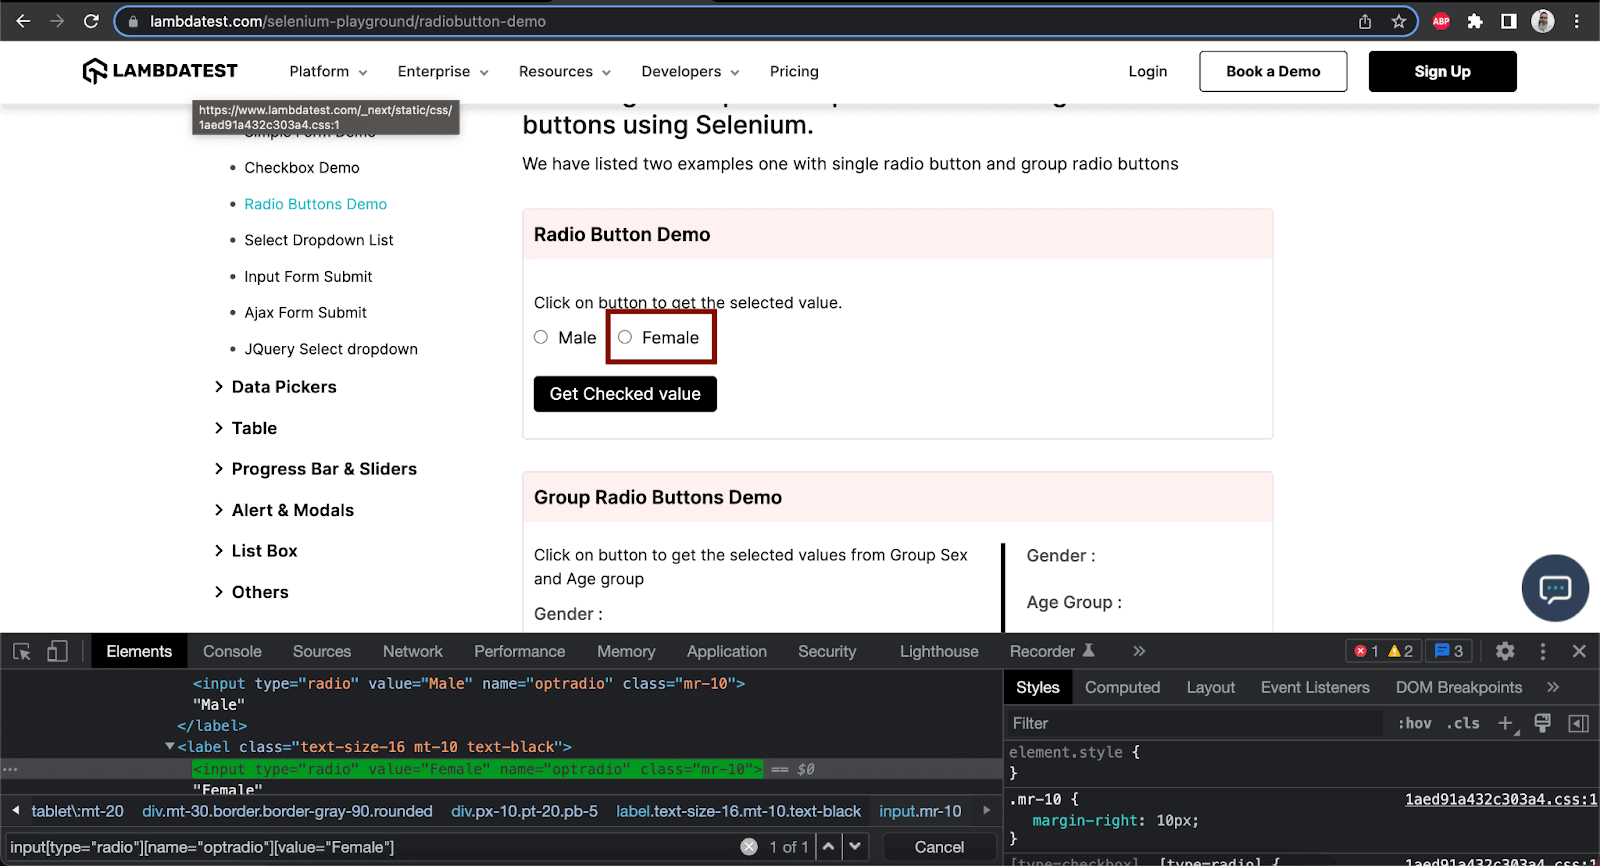Image resolution: width=1600 pixels, height=866 pixels.
Task: Open the Event Listeners tab
Action: (x=1315, y=687)
